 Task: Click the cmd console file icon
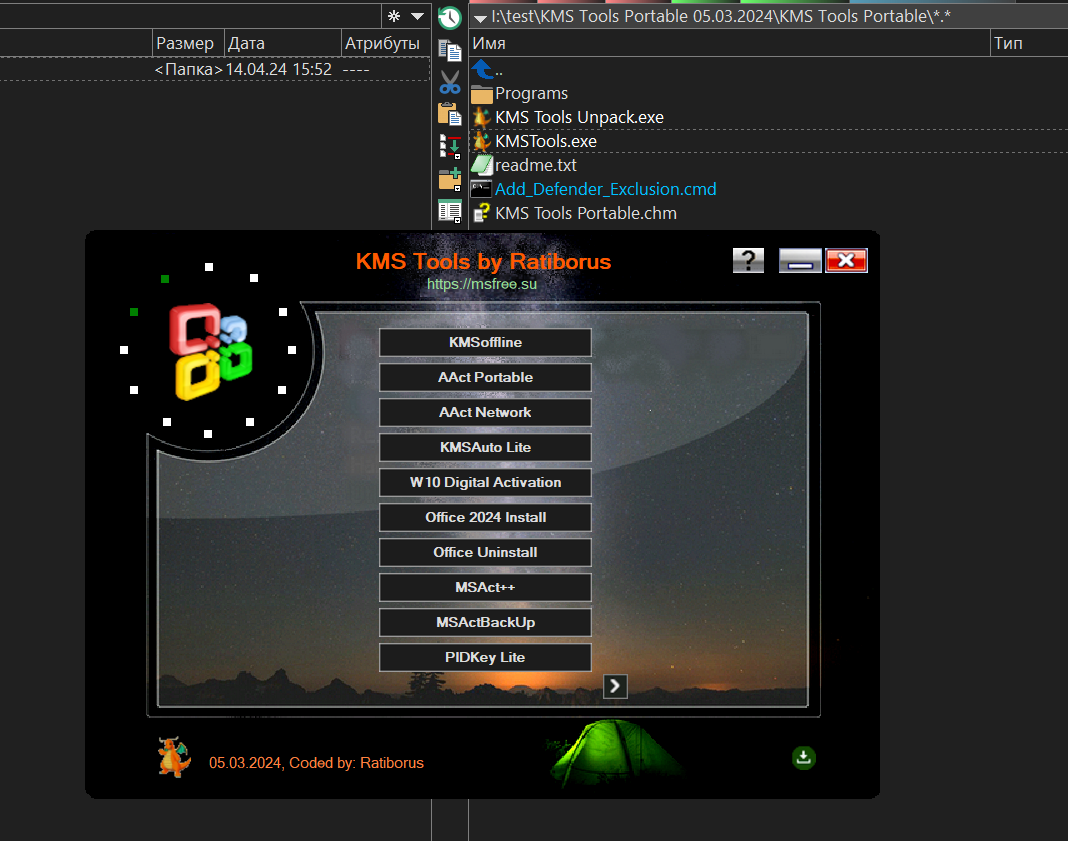pos(482,189)
